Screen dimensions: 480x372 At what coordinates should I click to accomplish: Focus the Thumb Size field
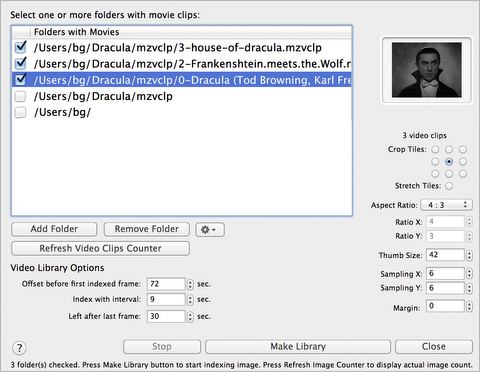(x=445, y=255)
